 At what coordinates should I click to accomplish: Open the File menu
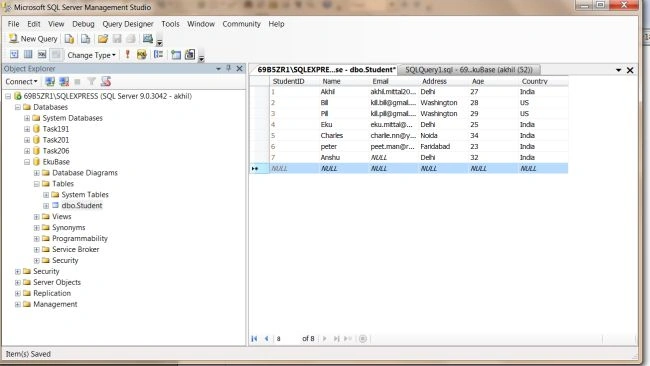point(13,24)
